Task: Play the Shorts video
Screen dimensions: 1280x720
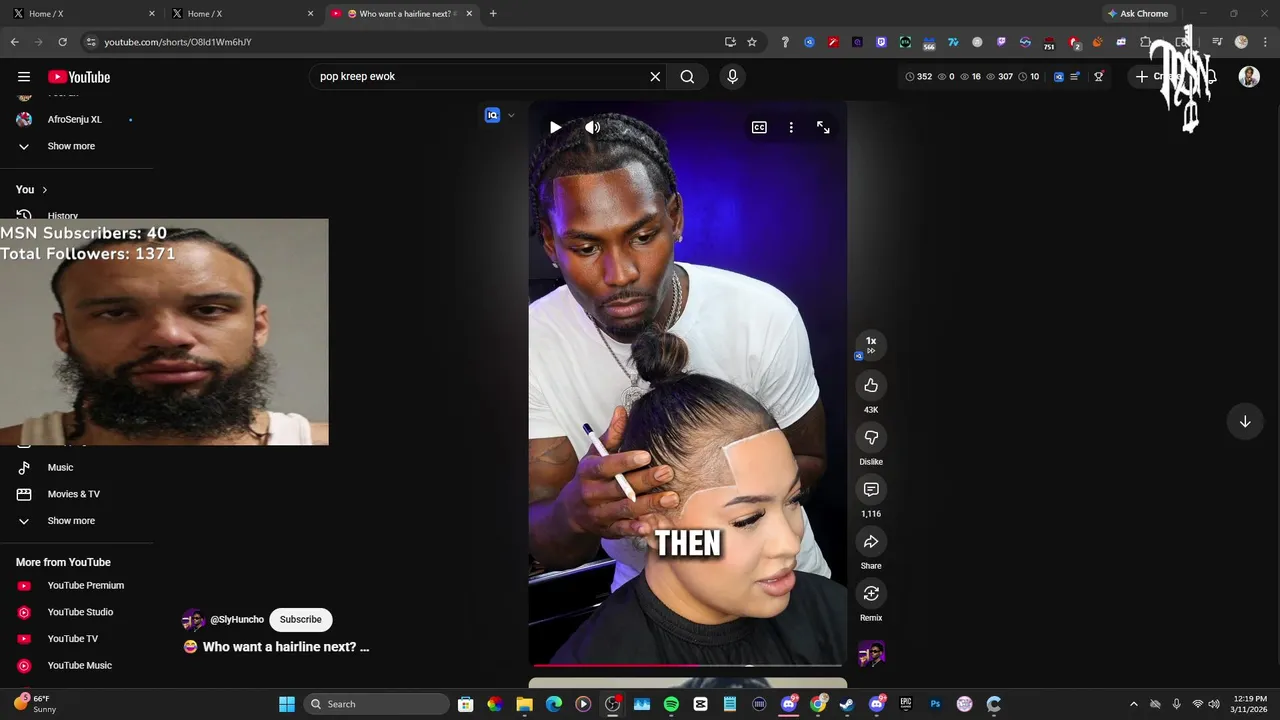Action: [x=555, y=127]
